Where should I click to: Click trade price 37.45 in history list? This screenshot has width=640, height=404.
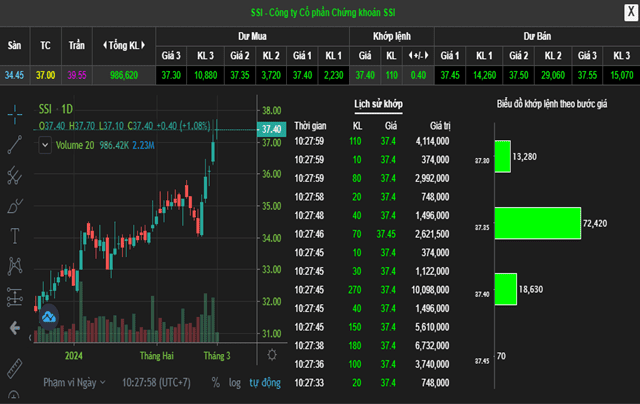pyautogui.click(x=386, y=234)
